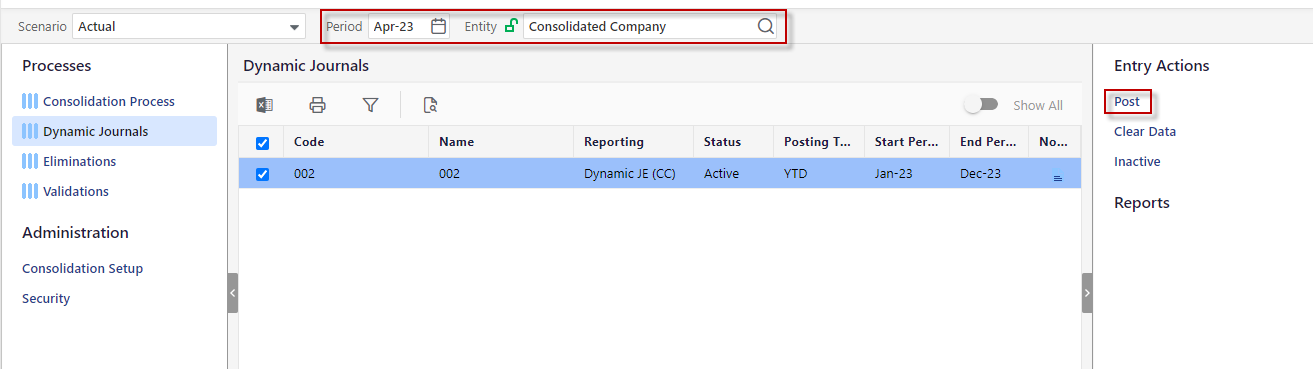This screenshot has width=1313, height=370.
Task: Open Consolidation Process in Processes
Action: click(108, 101)
